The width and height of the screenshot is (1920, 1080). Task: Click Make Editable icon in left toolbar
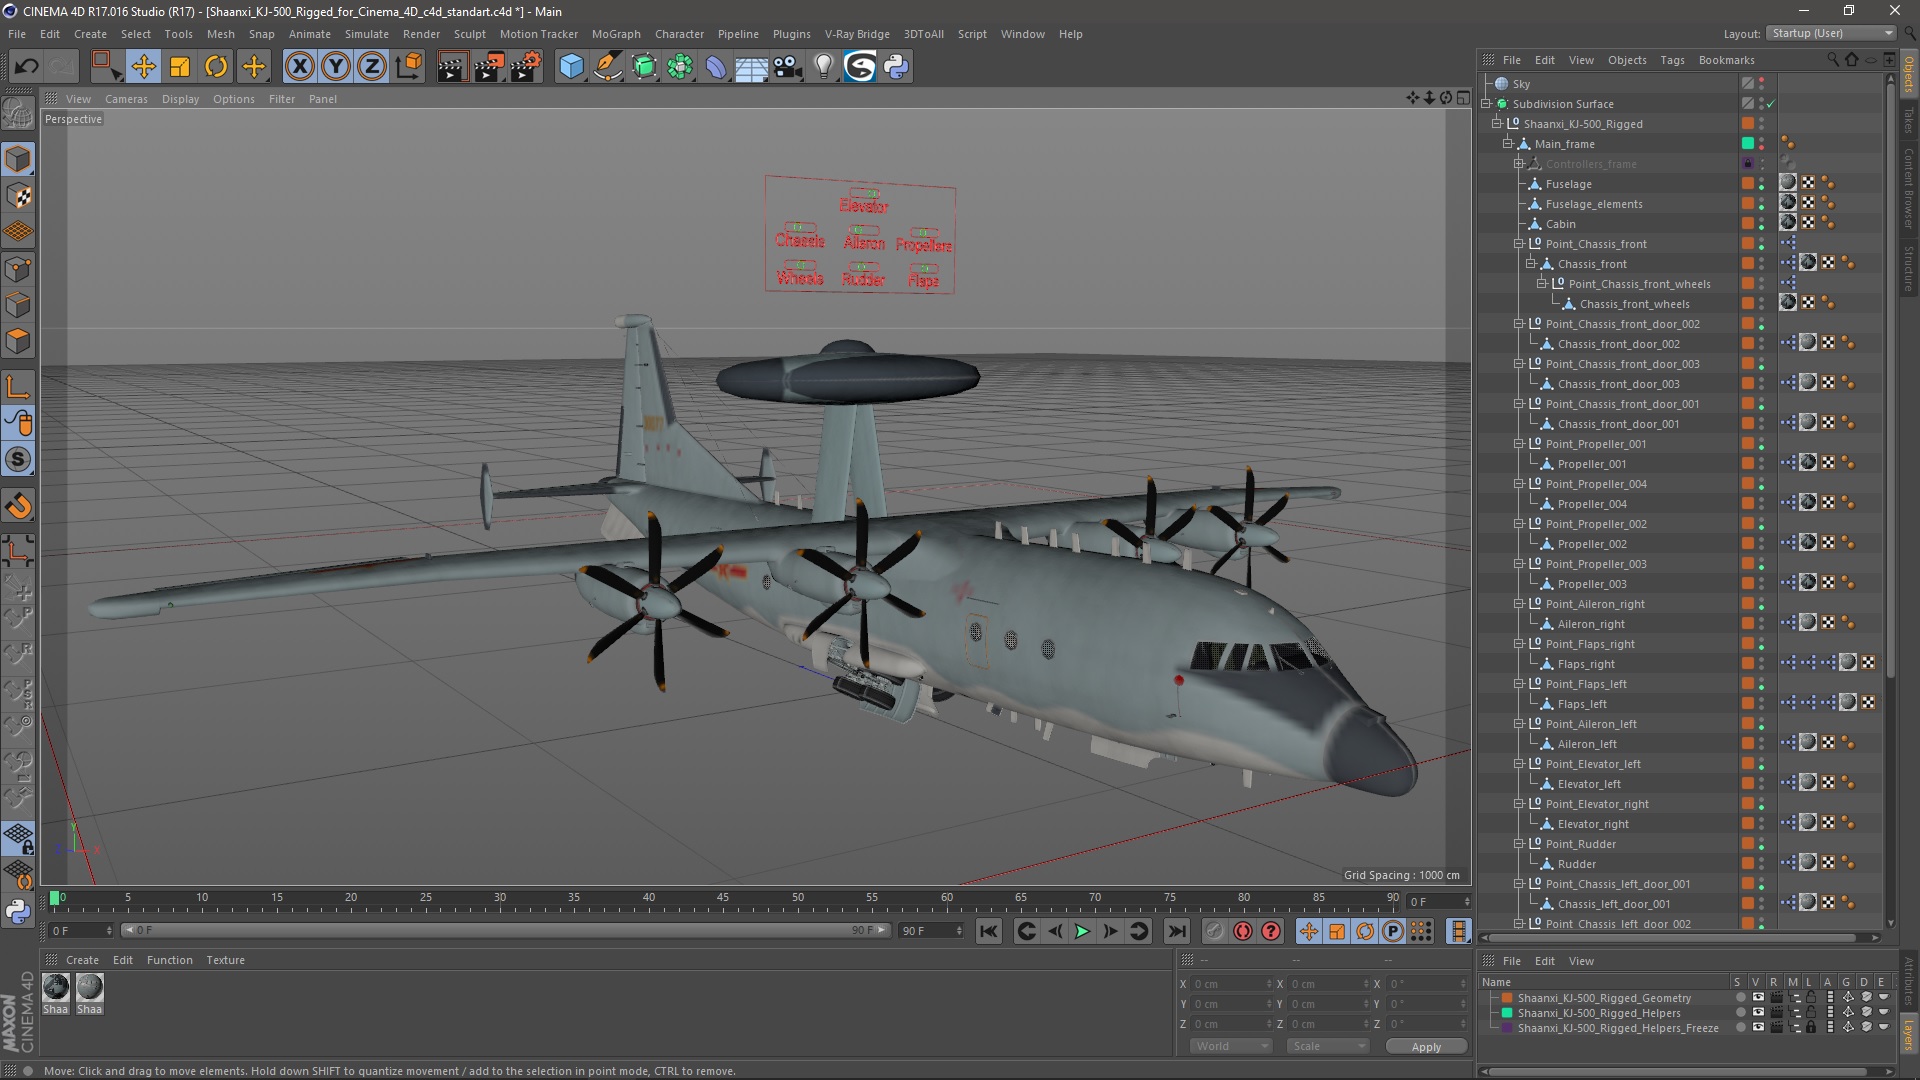click(18, 114)
